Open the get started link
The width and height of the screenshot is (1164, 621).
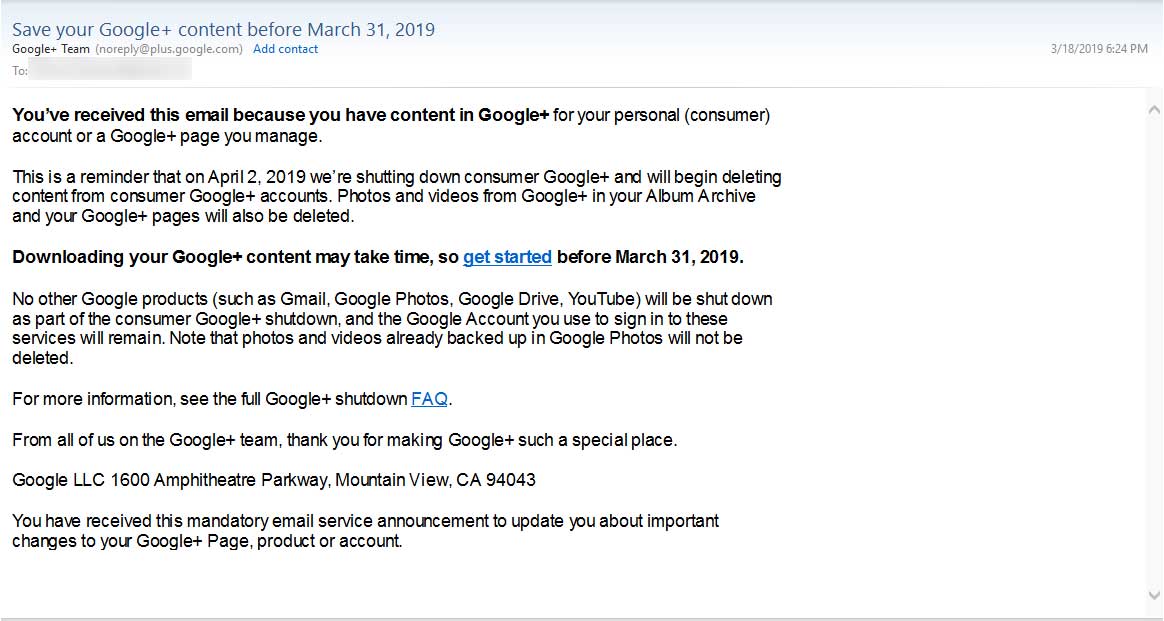(x=507, y=257)
